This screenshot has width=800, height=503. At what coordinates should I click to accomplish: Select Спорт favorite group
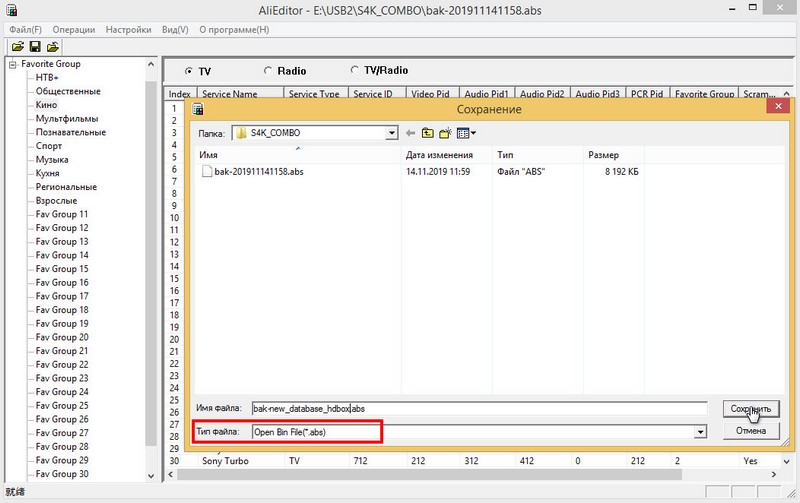point(48,146)
